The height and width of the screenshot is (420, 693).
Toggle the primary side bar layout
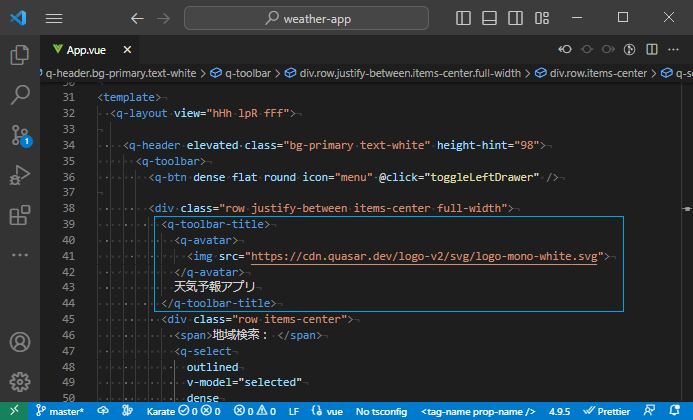coord(463,18)
